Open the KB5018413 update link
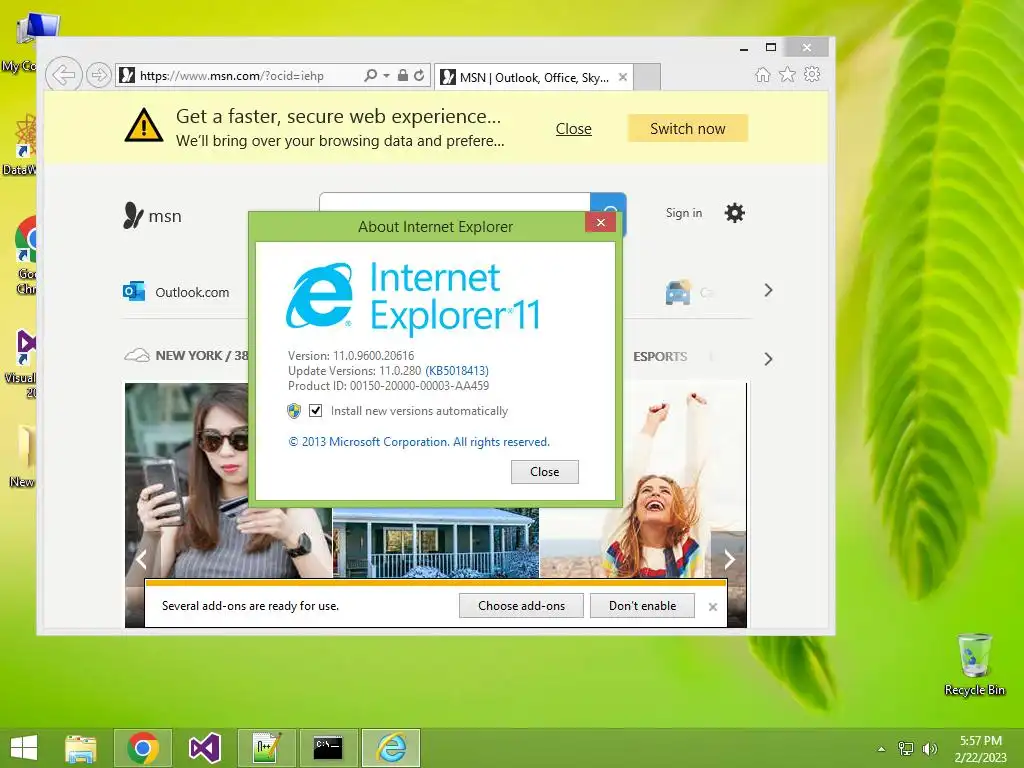 click(x=457, y=371)
